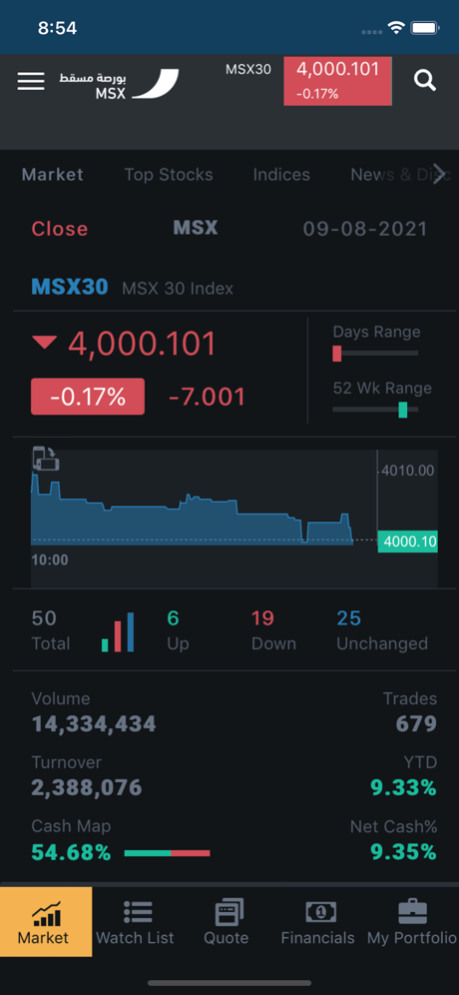
Task: Tap the header MSX30 ticker label
Action: [248, 69]
